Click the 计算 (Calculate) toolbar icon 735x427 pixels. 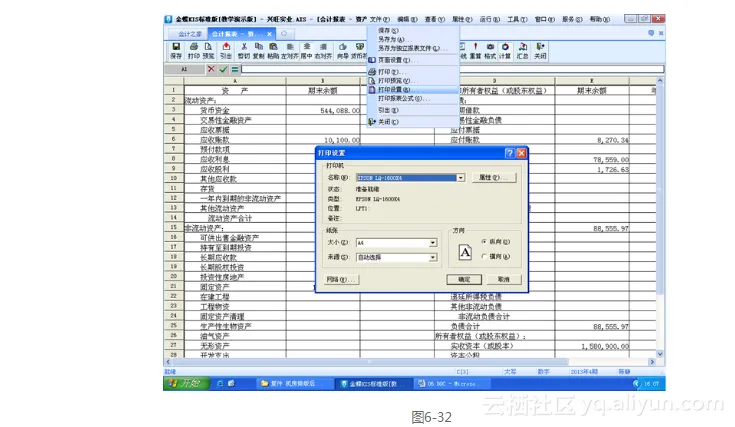point(505,51)
